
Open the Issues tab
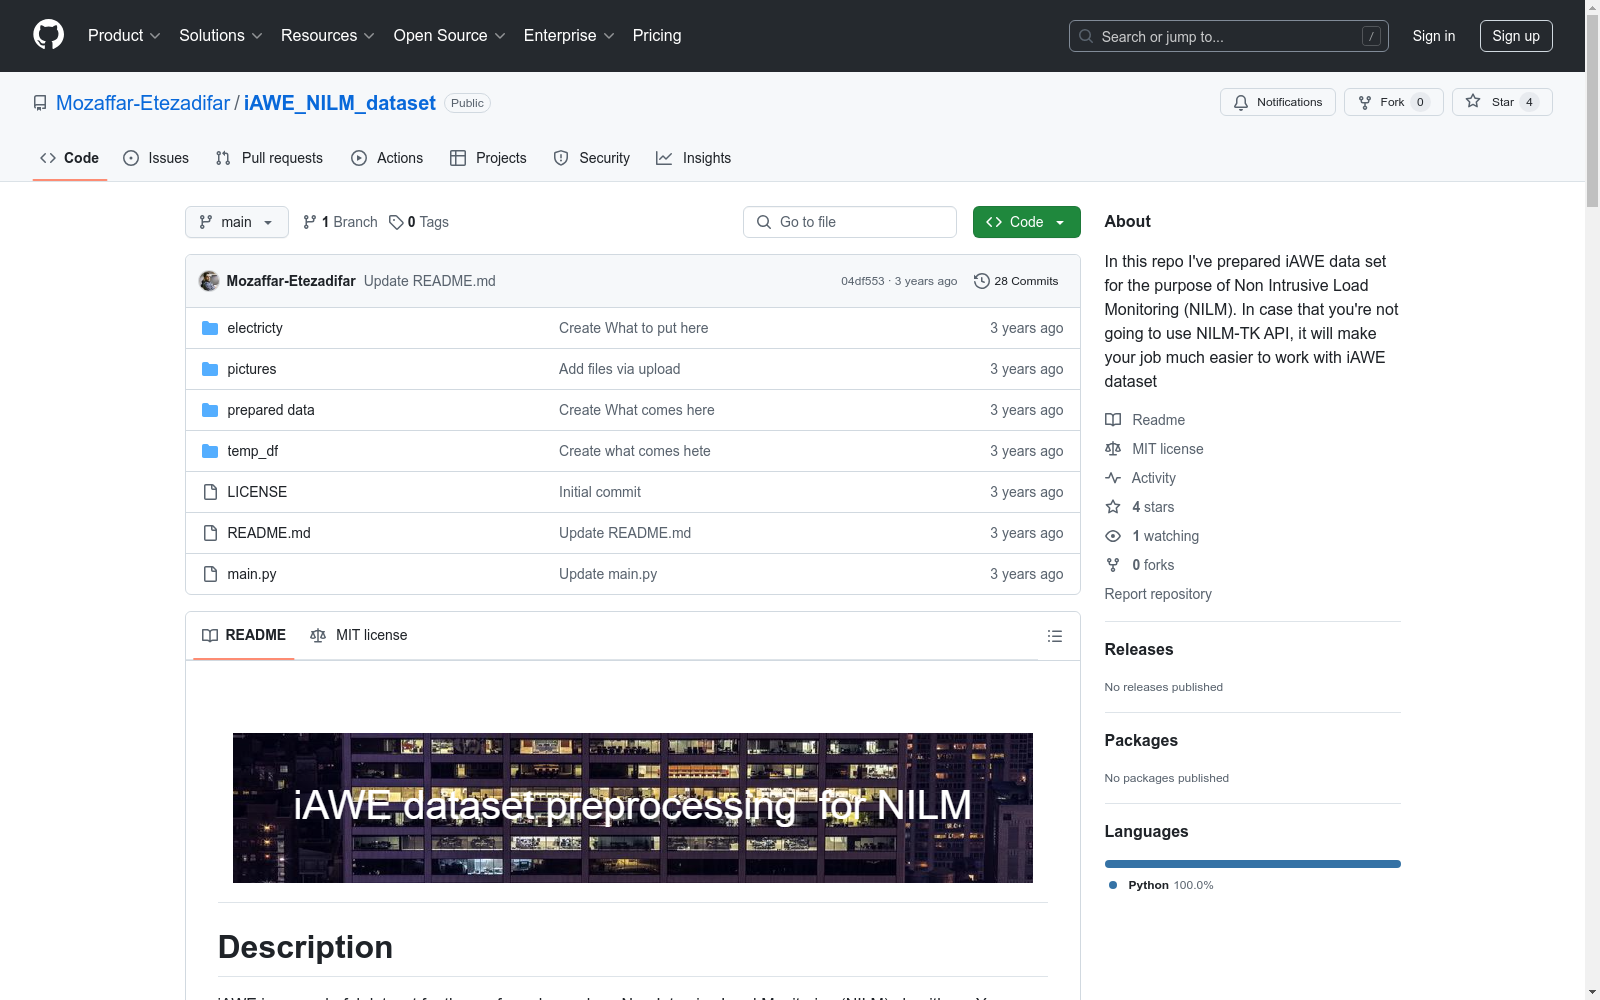(156, 158)
